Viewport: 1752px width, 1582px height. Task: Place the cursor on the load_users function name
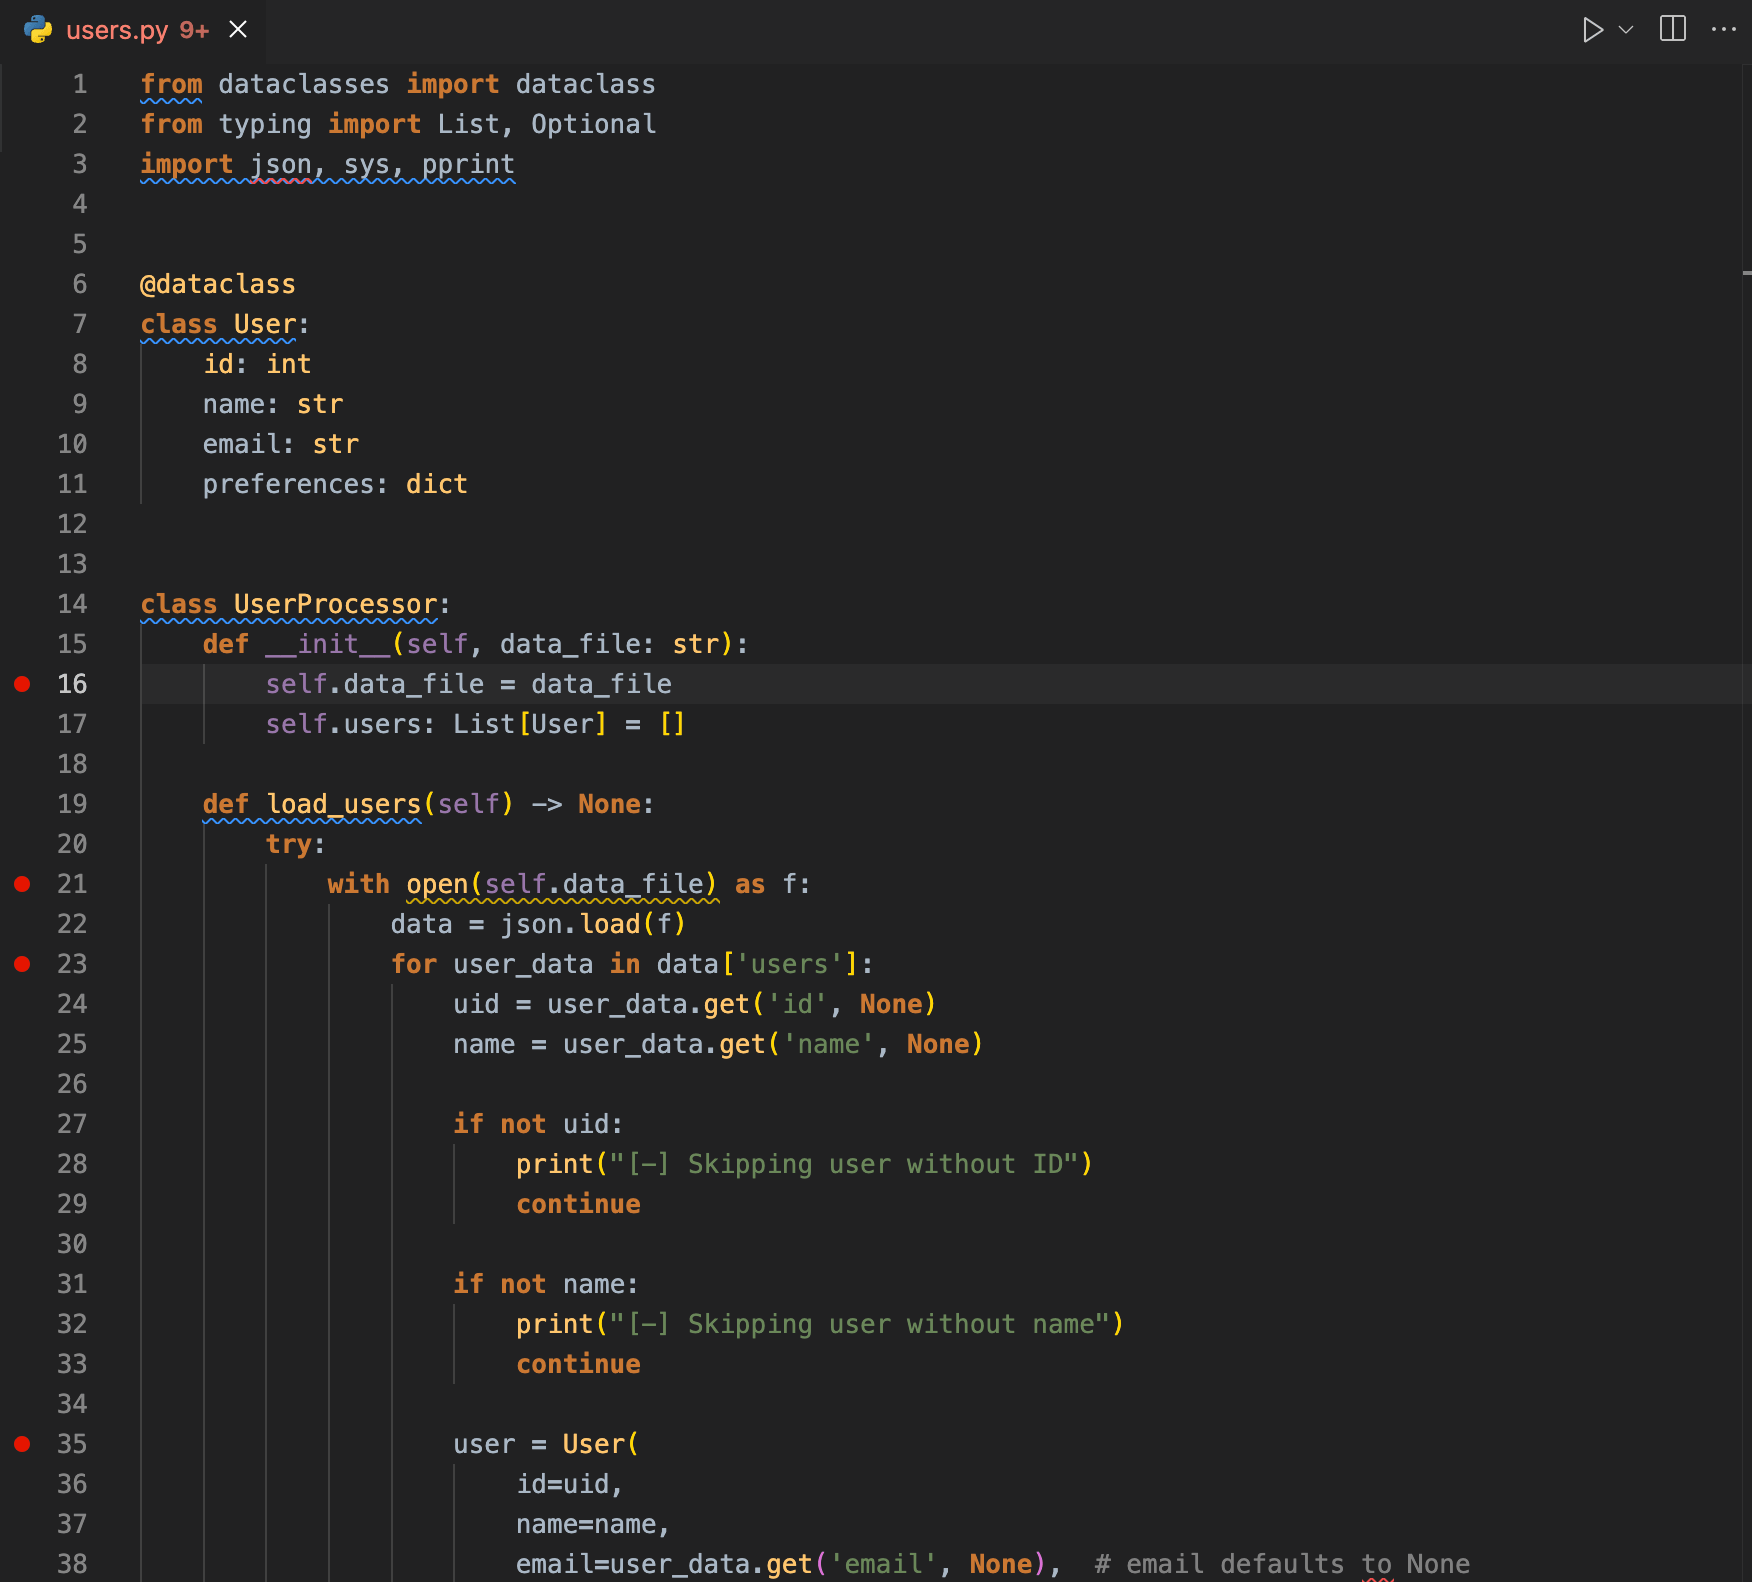pyautogui.click(x=343, y=803)
